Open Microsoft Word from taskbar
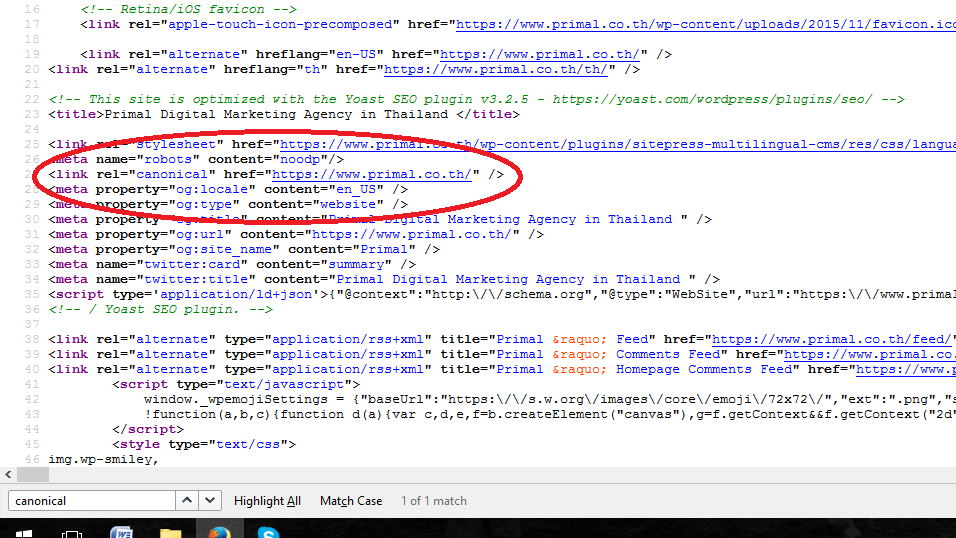The image size is (956, 538). click(121, 533)
